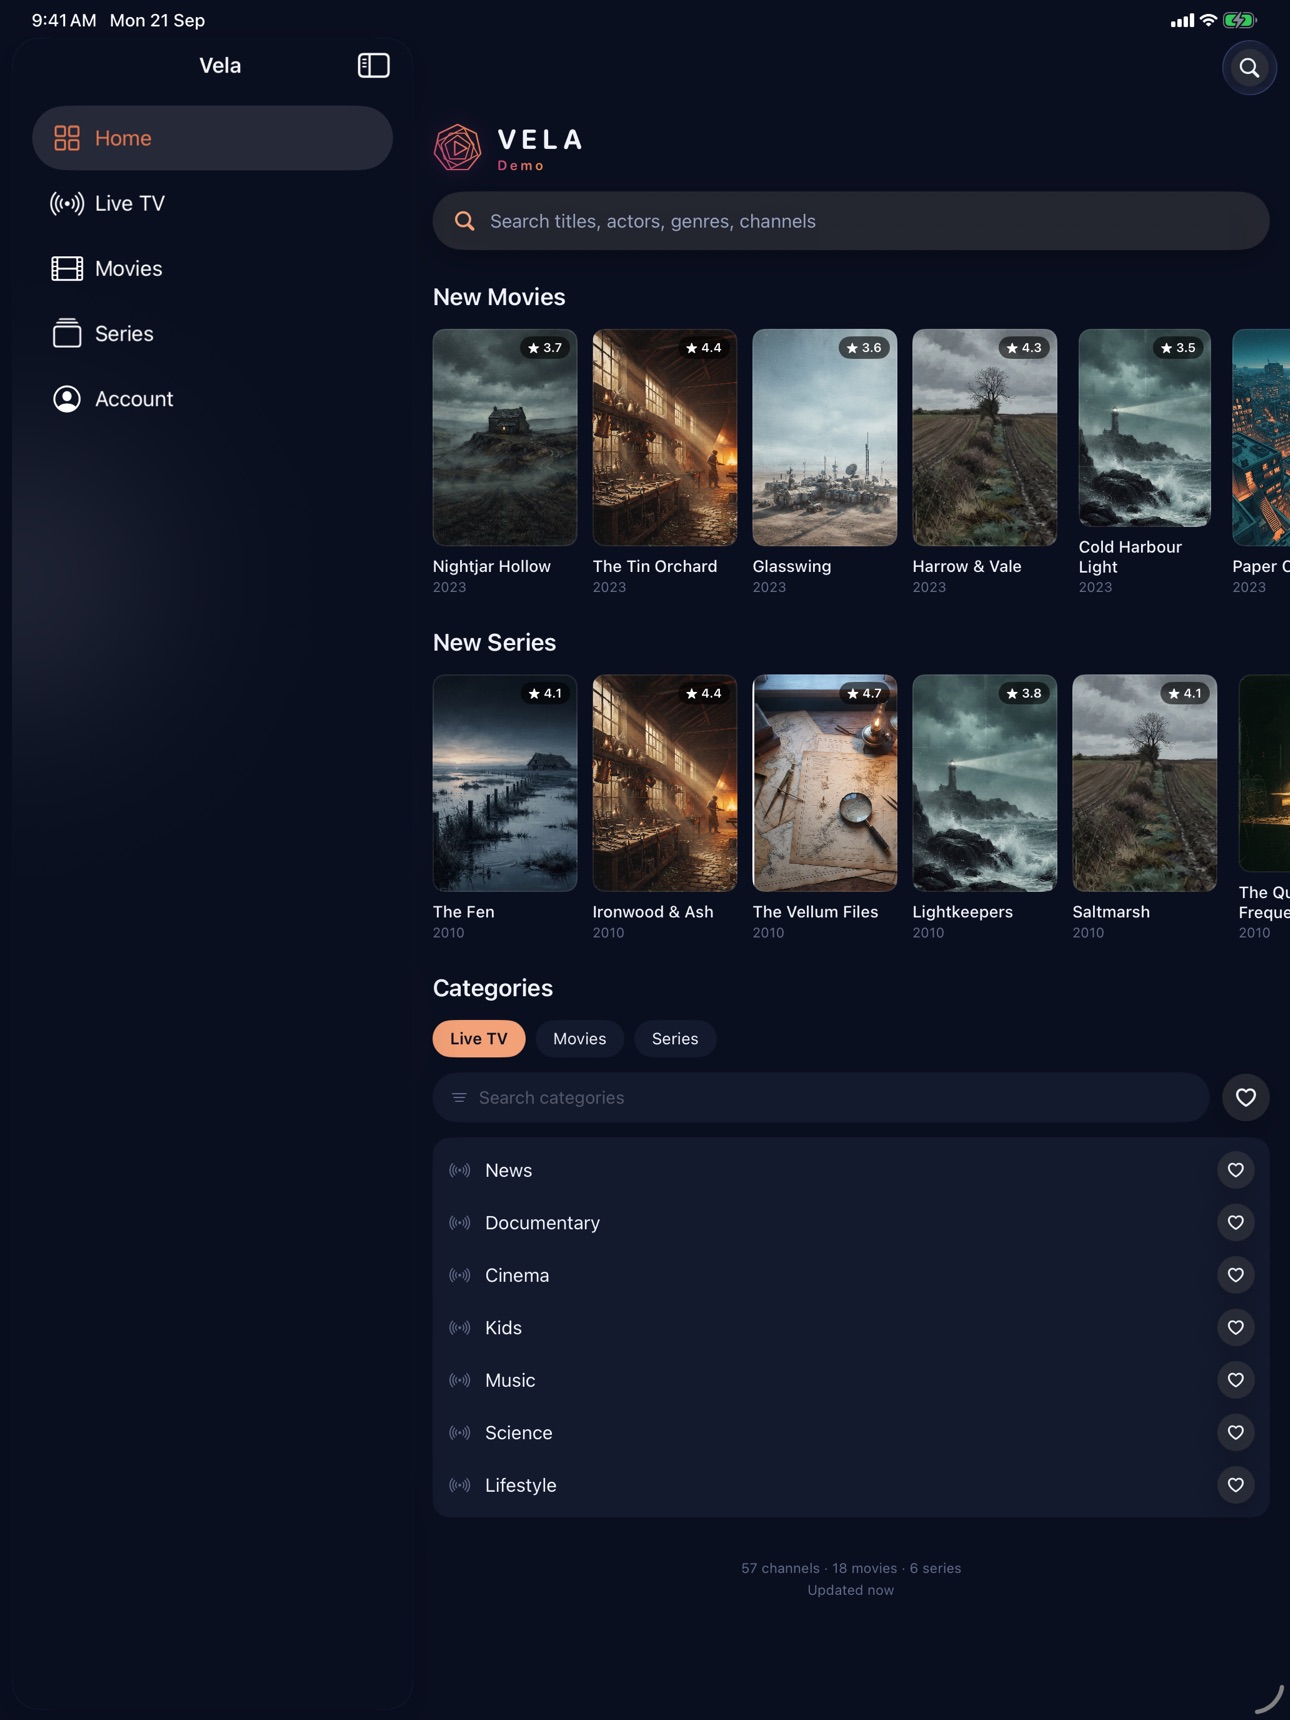Open the Cold Harbour Light movie poster

point(1145,428)
